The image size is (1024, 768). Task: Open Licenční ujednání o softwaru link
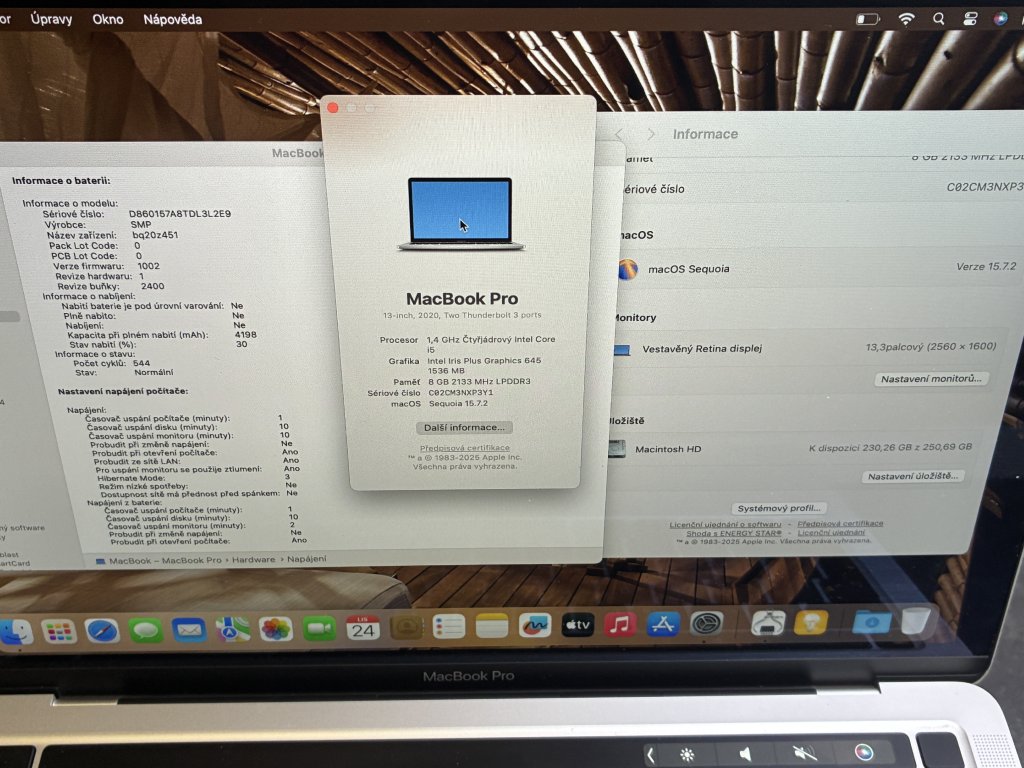point(725,524)
